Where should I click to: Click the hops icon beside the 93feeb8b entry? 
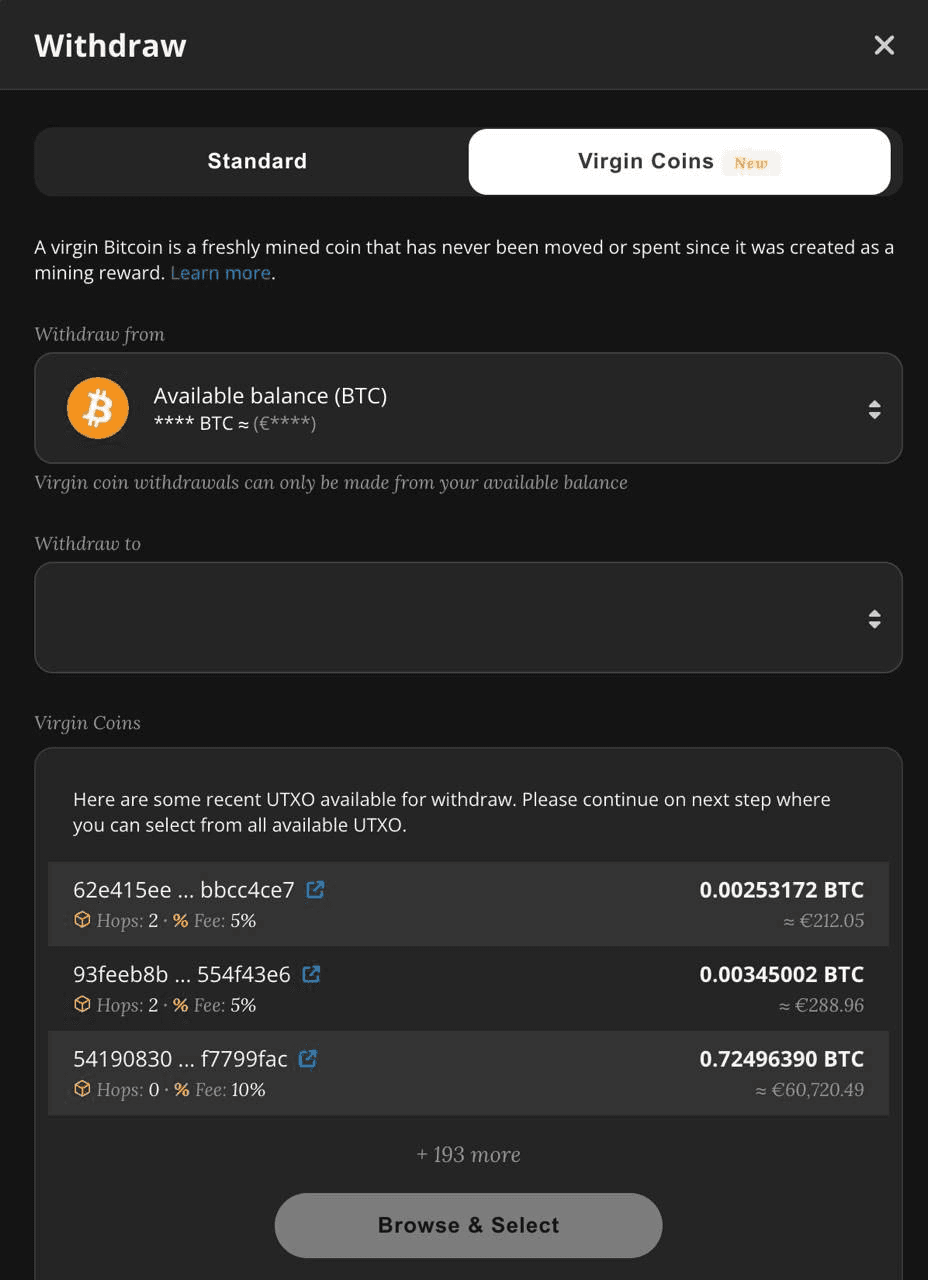click(x=82, y=1004)
